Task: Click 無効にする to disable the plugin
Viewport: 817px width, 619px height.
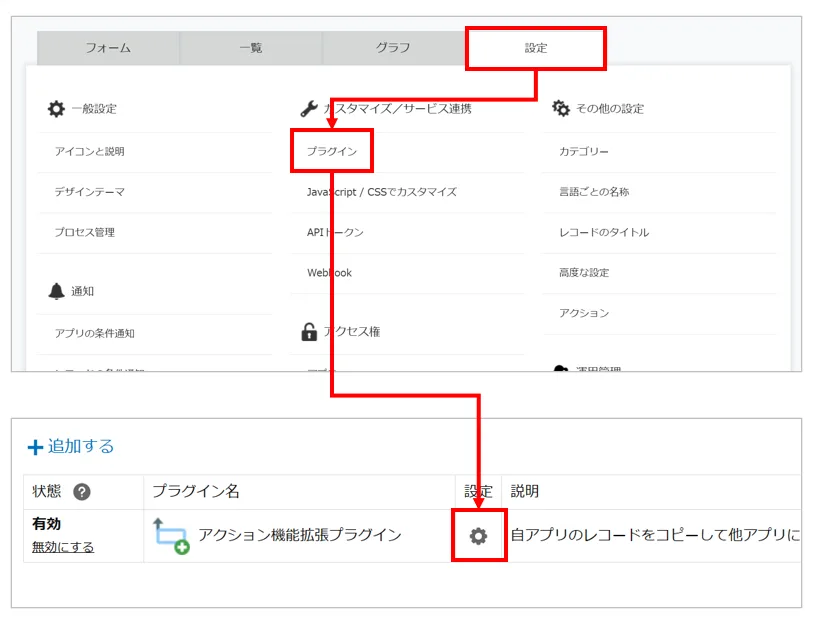Action: (x=63, y=547)
